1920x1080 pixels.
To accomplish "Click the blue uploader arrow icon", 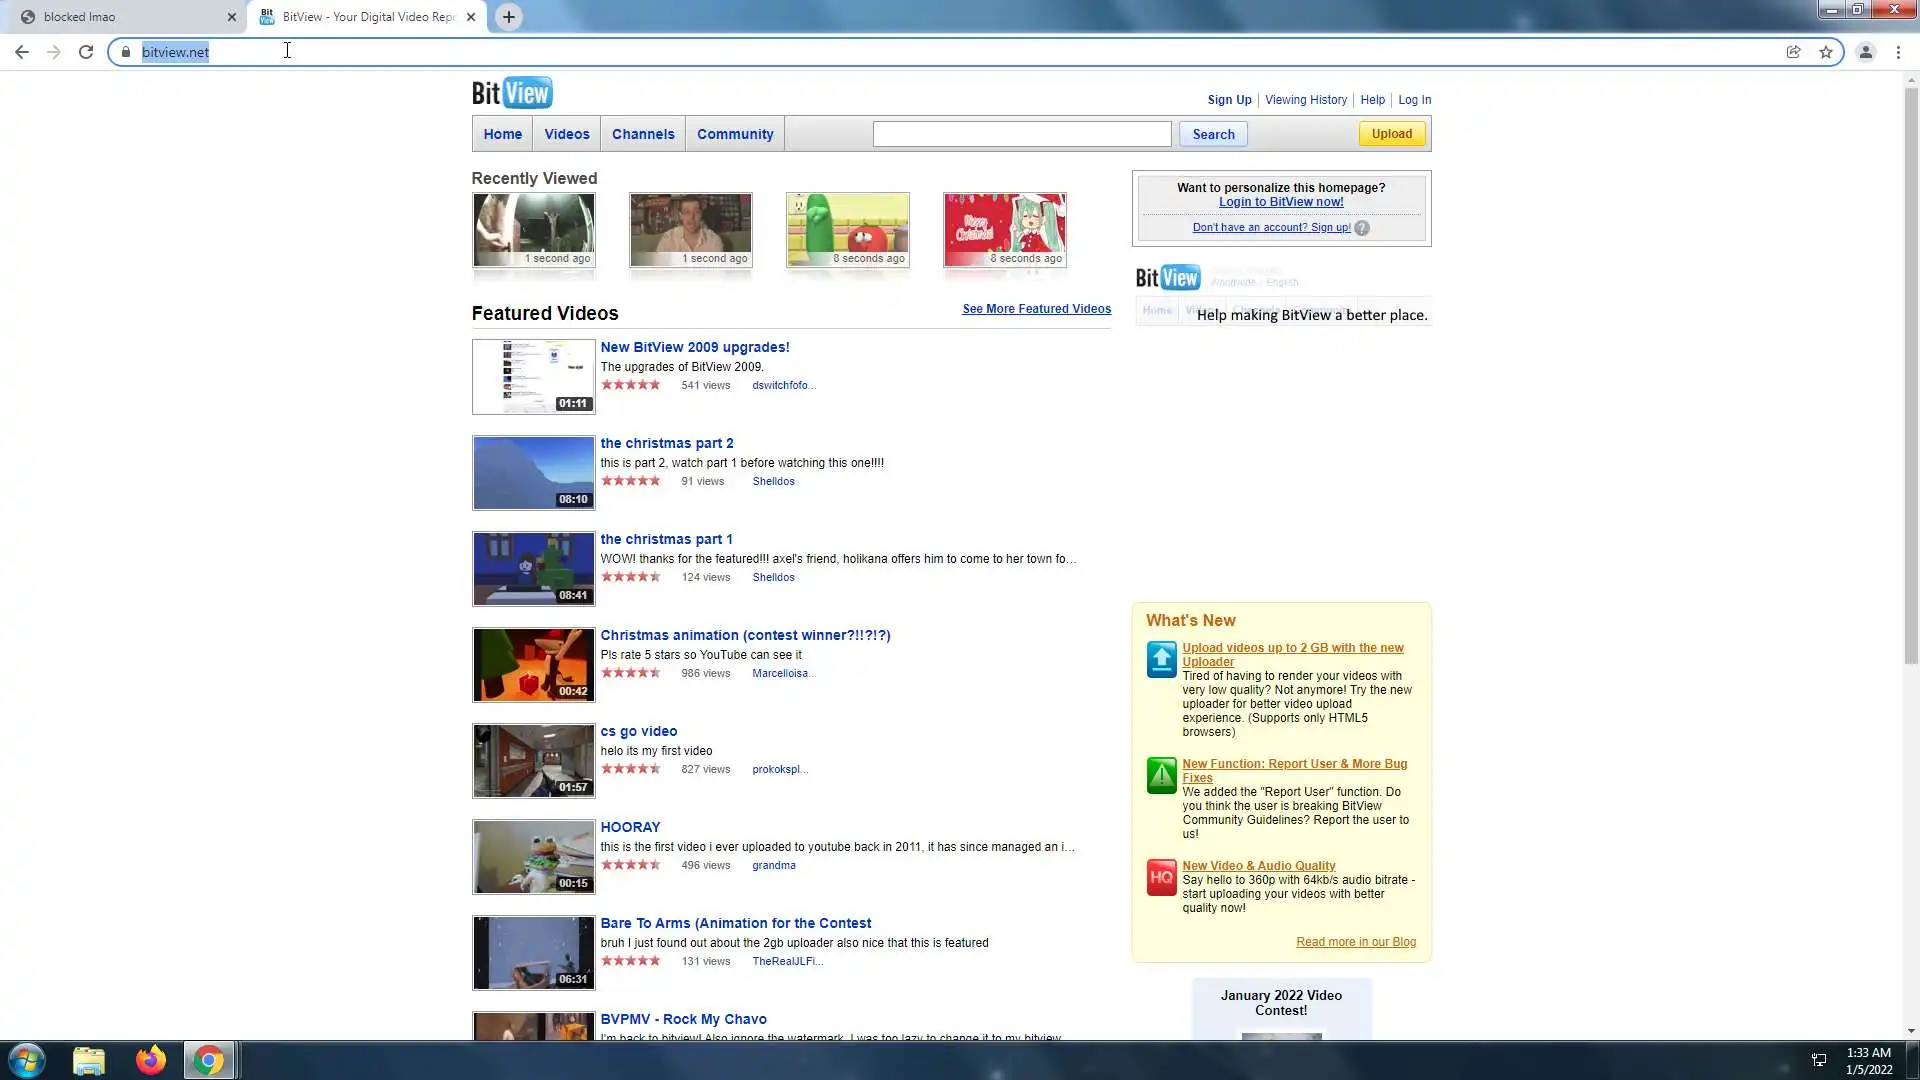I will pos(1161,659).
